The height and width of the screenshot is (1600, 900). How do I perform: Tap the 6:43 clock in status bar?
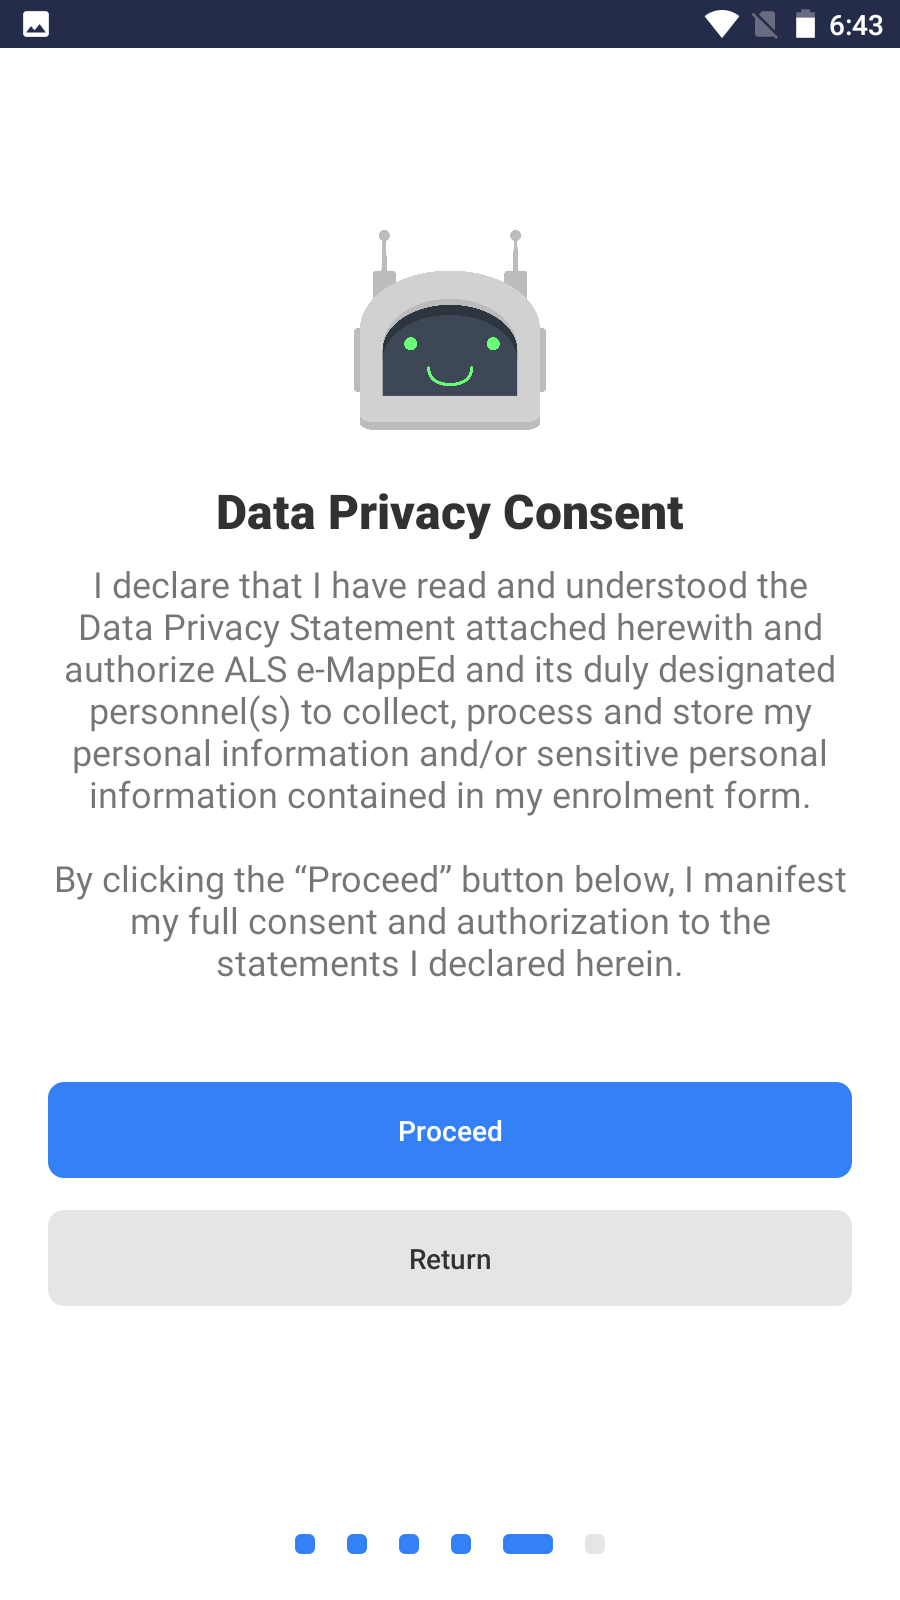[856, 25]
